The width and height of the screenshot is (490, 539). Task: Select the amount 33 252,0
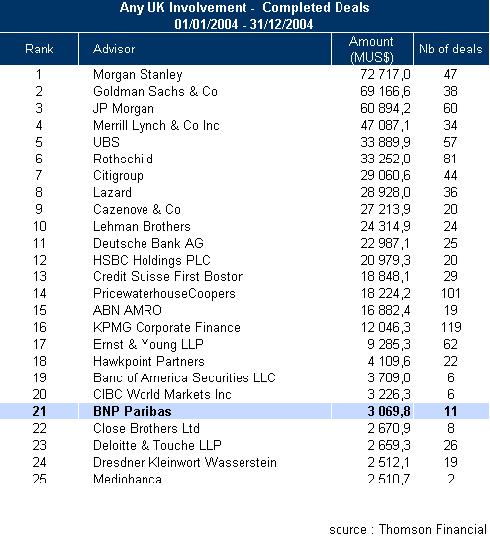(385, 159)
